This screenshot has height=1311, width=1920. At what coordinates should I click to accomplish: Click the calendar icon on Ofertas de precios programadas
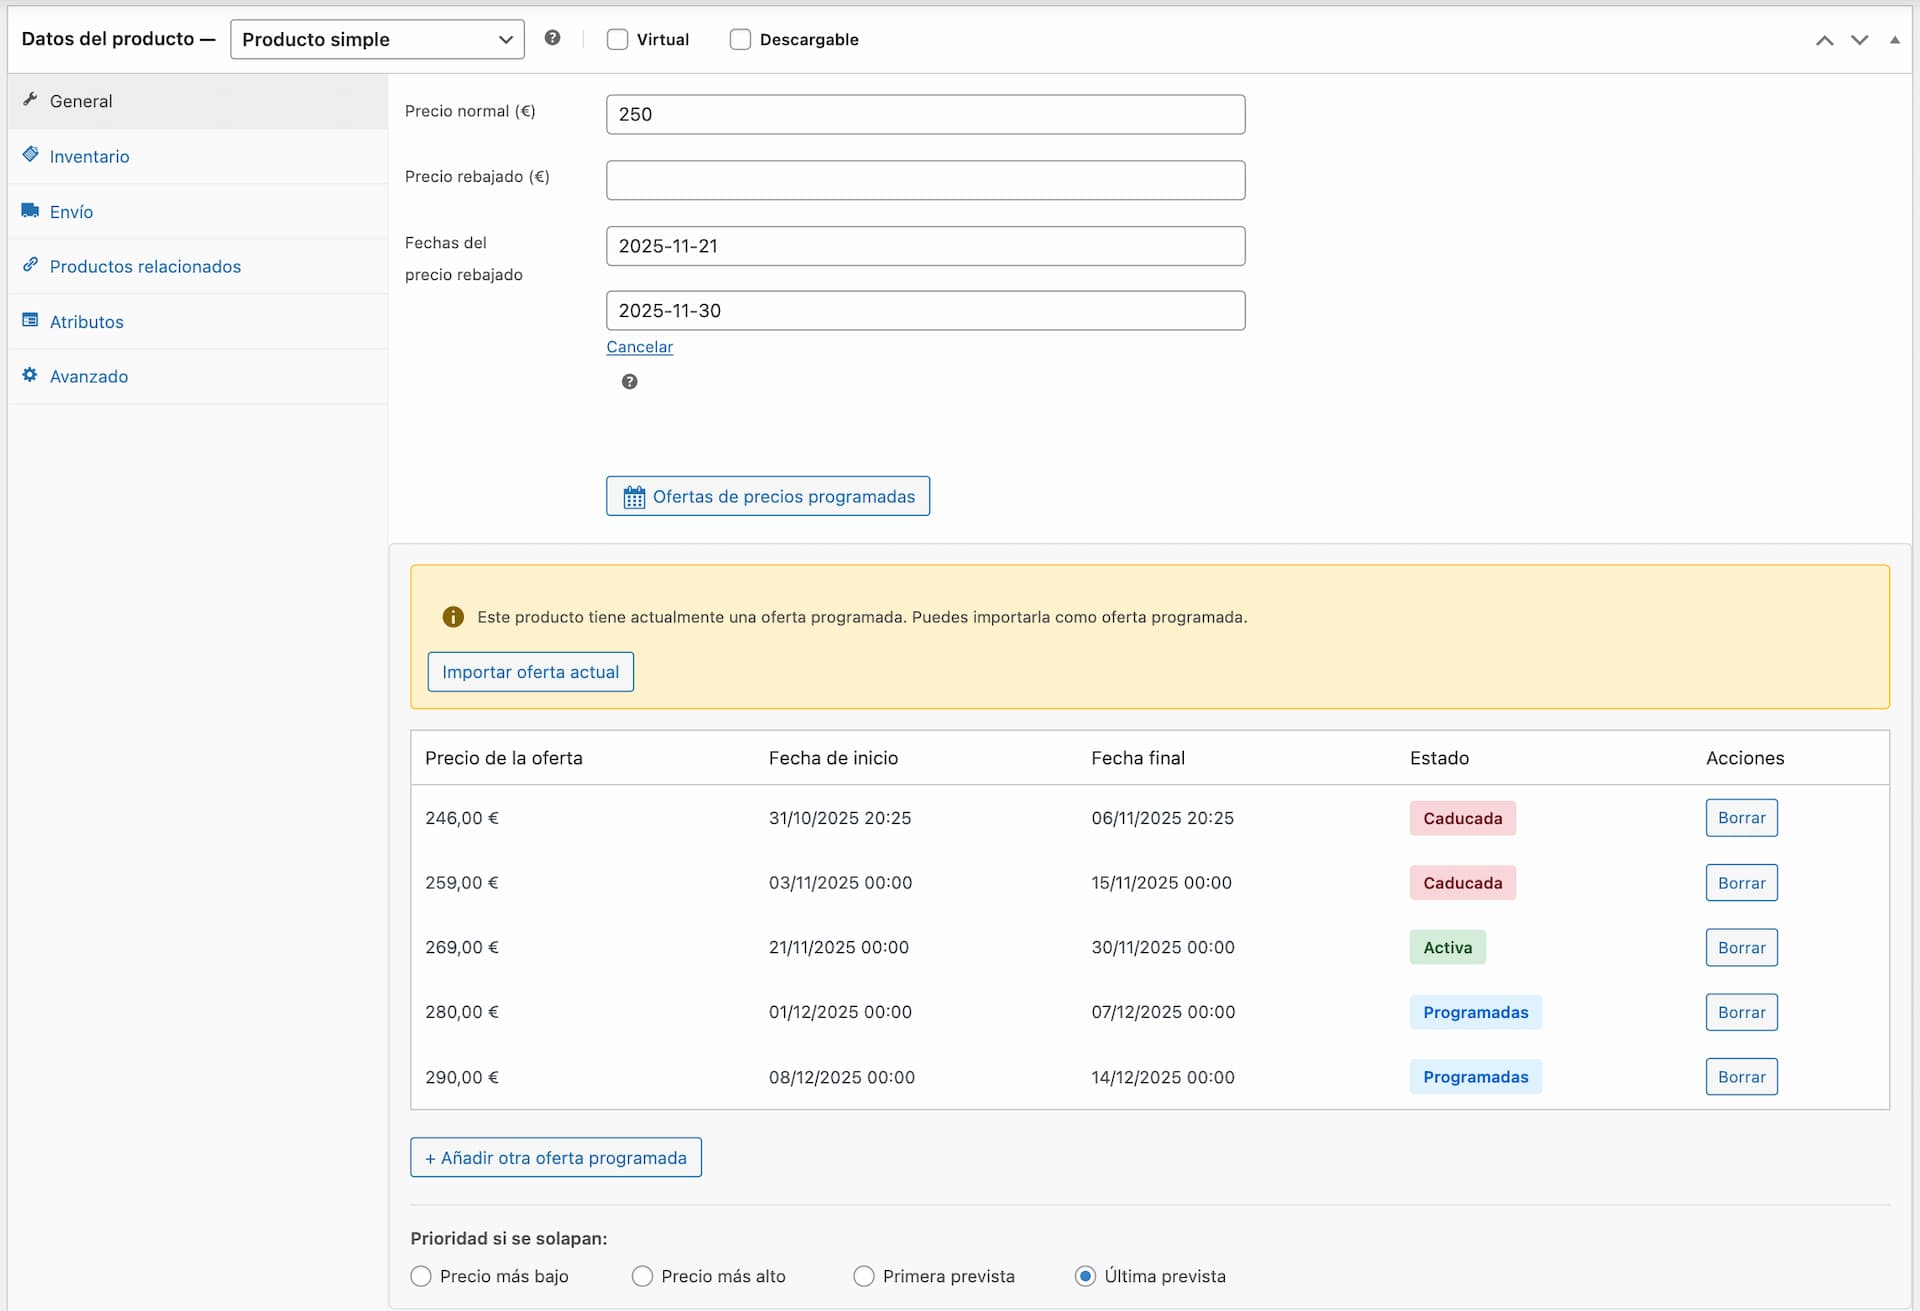pos(633,496)
